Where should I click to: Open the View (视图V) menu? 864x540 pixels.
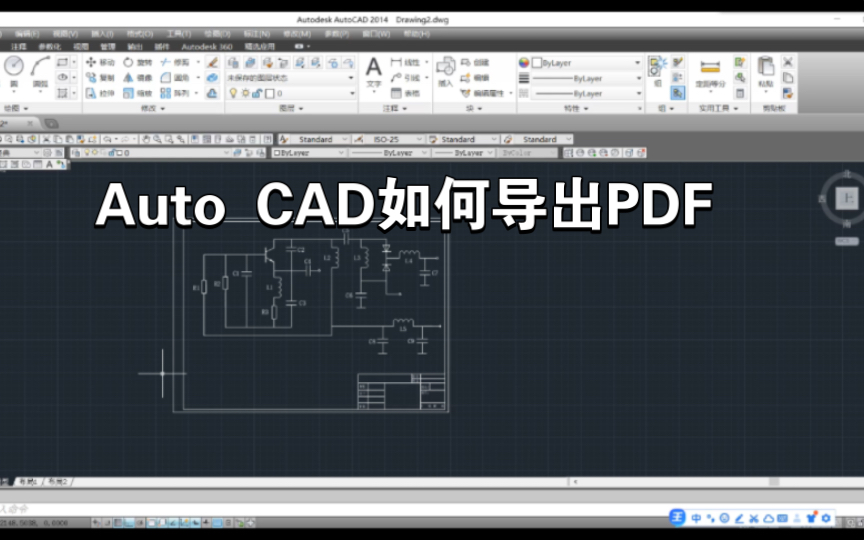click(65, 34)
